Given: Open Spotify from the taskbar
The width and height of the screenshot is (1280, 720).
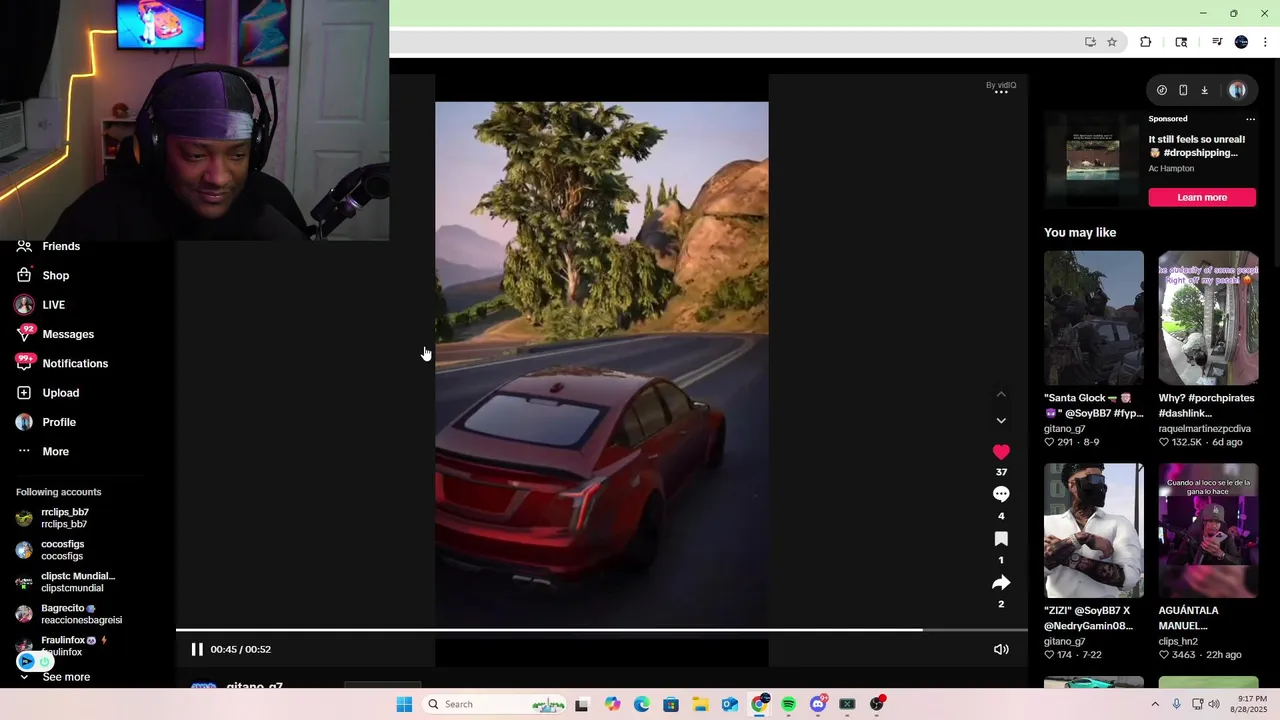Looking at the screenshot, I should point(788,704).
